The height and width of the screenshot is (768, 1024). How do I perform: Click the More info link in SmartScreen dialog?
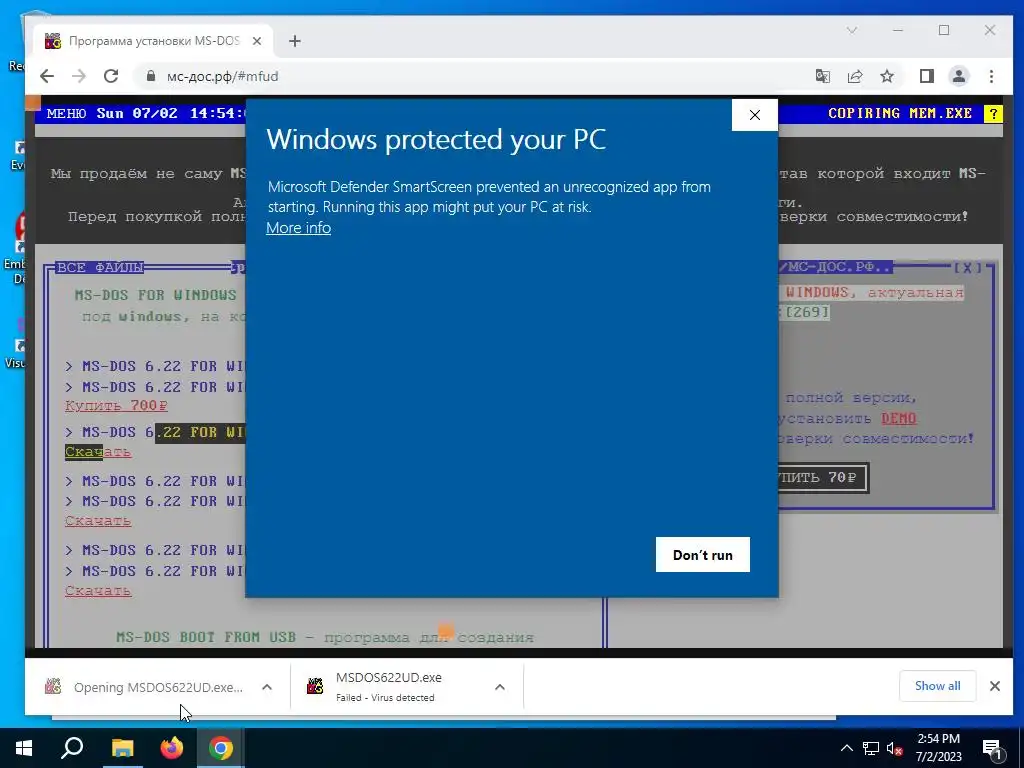pos(298,228)
